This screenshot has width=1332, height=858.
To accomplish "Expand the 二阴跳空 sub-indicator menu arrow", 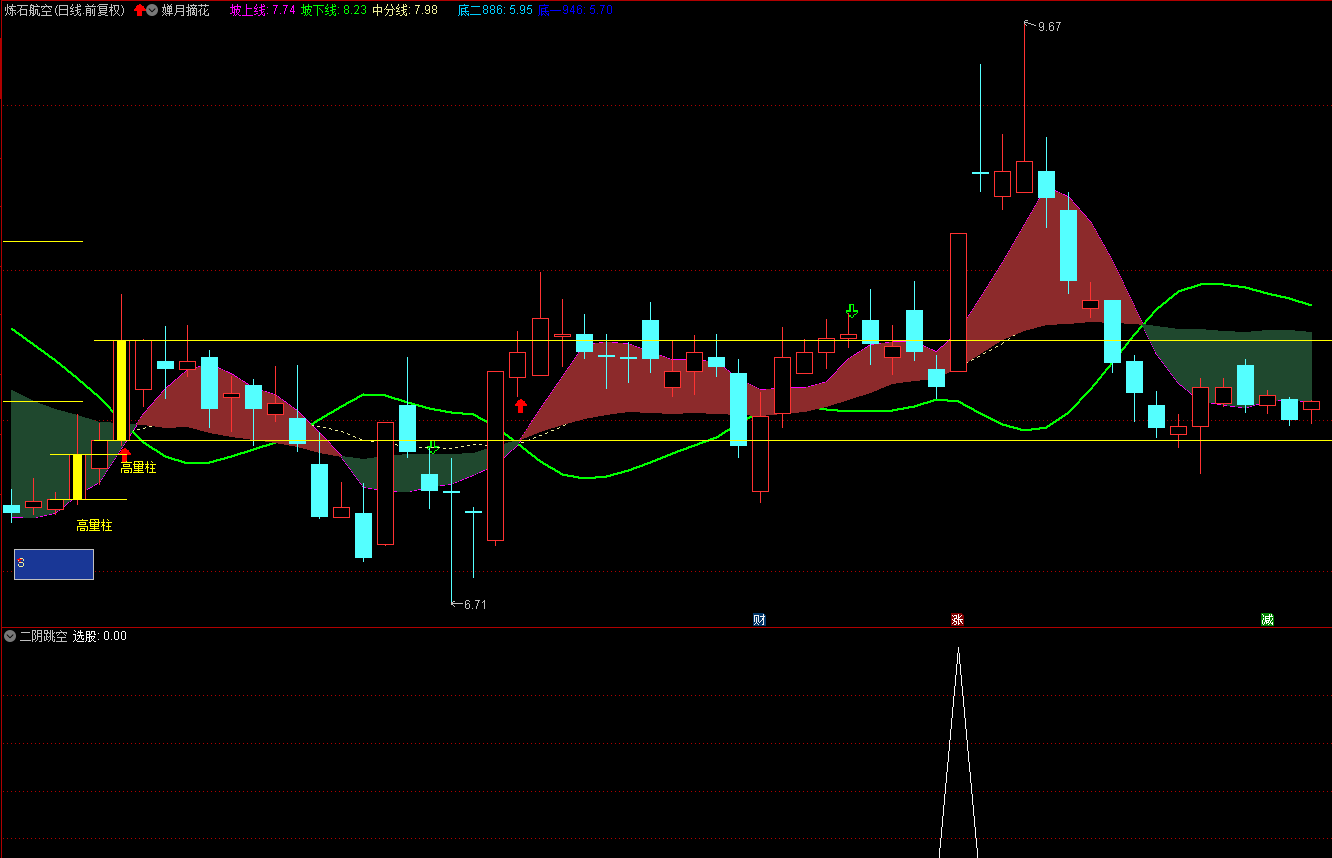I will (x=10, y=636).
